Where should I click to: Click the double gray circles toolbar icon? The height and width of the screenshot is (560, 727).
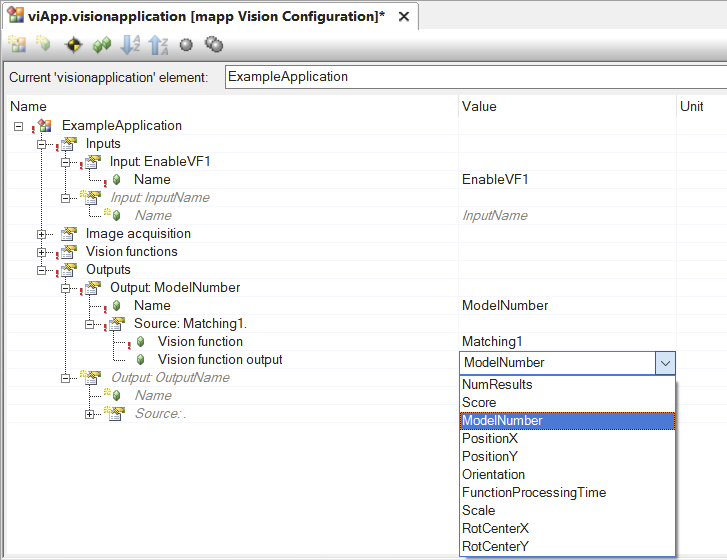point(214,45)
